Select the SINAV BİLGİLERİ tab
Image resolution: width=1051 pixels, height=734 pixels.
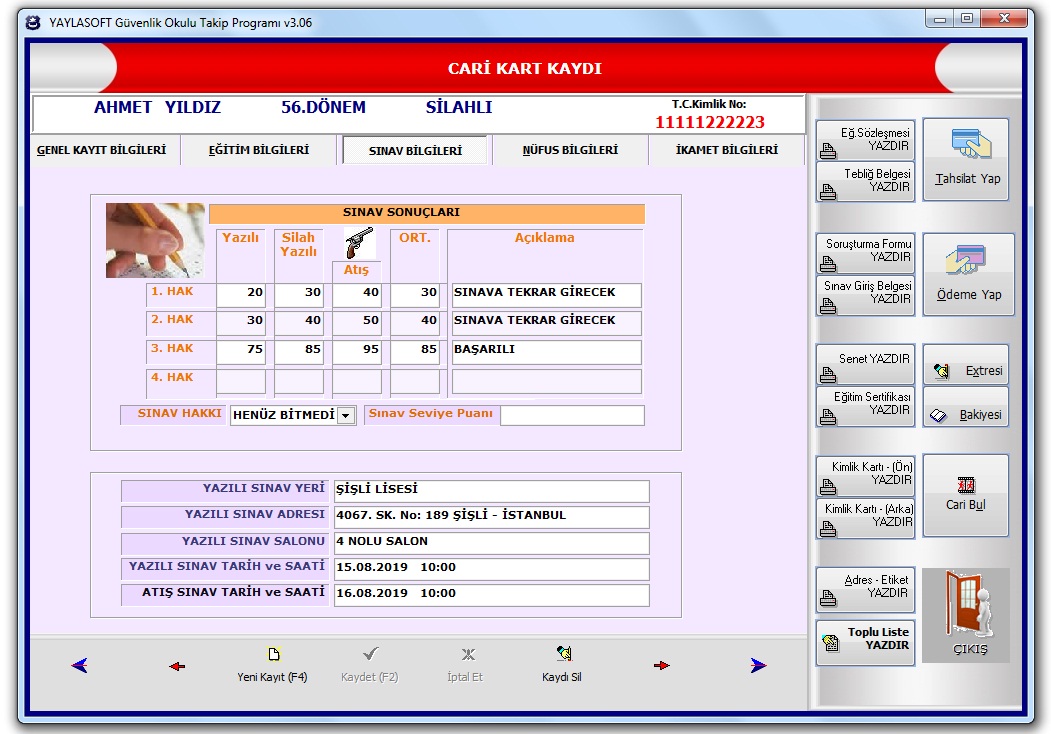pyautogui.click(x=415, y=150)
